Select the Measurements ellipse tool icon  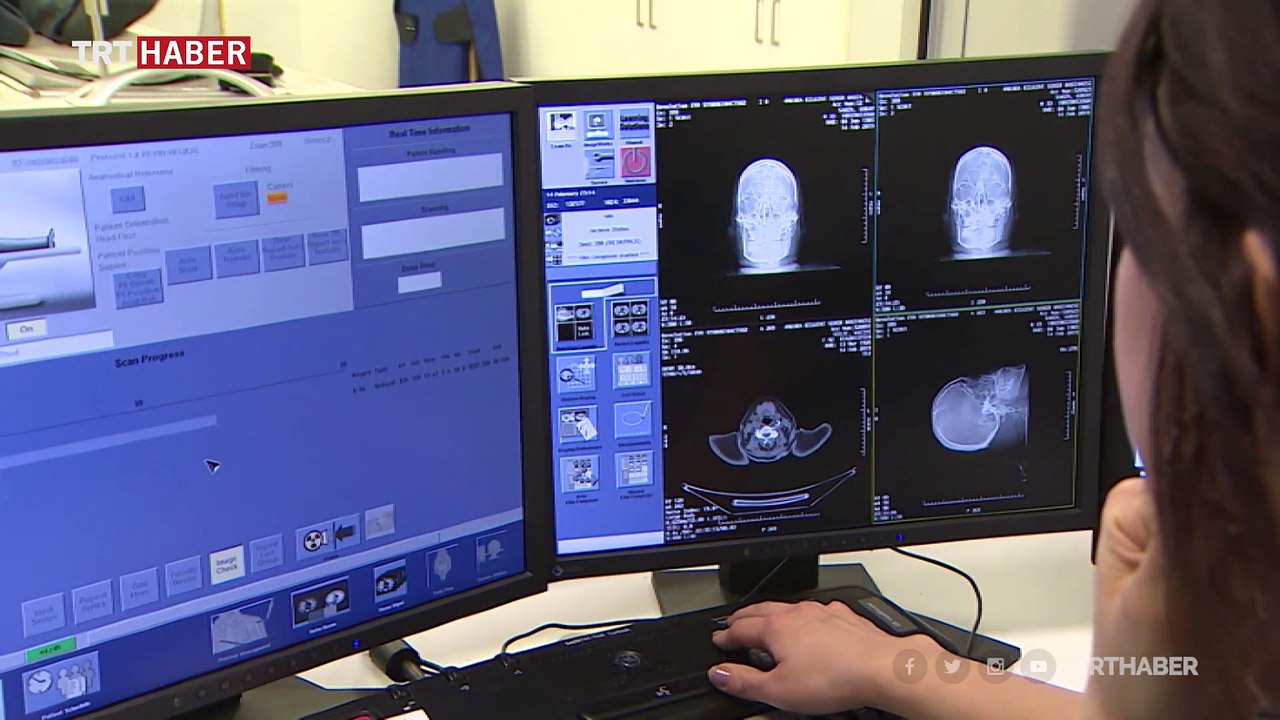click(x=633, y=419)
